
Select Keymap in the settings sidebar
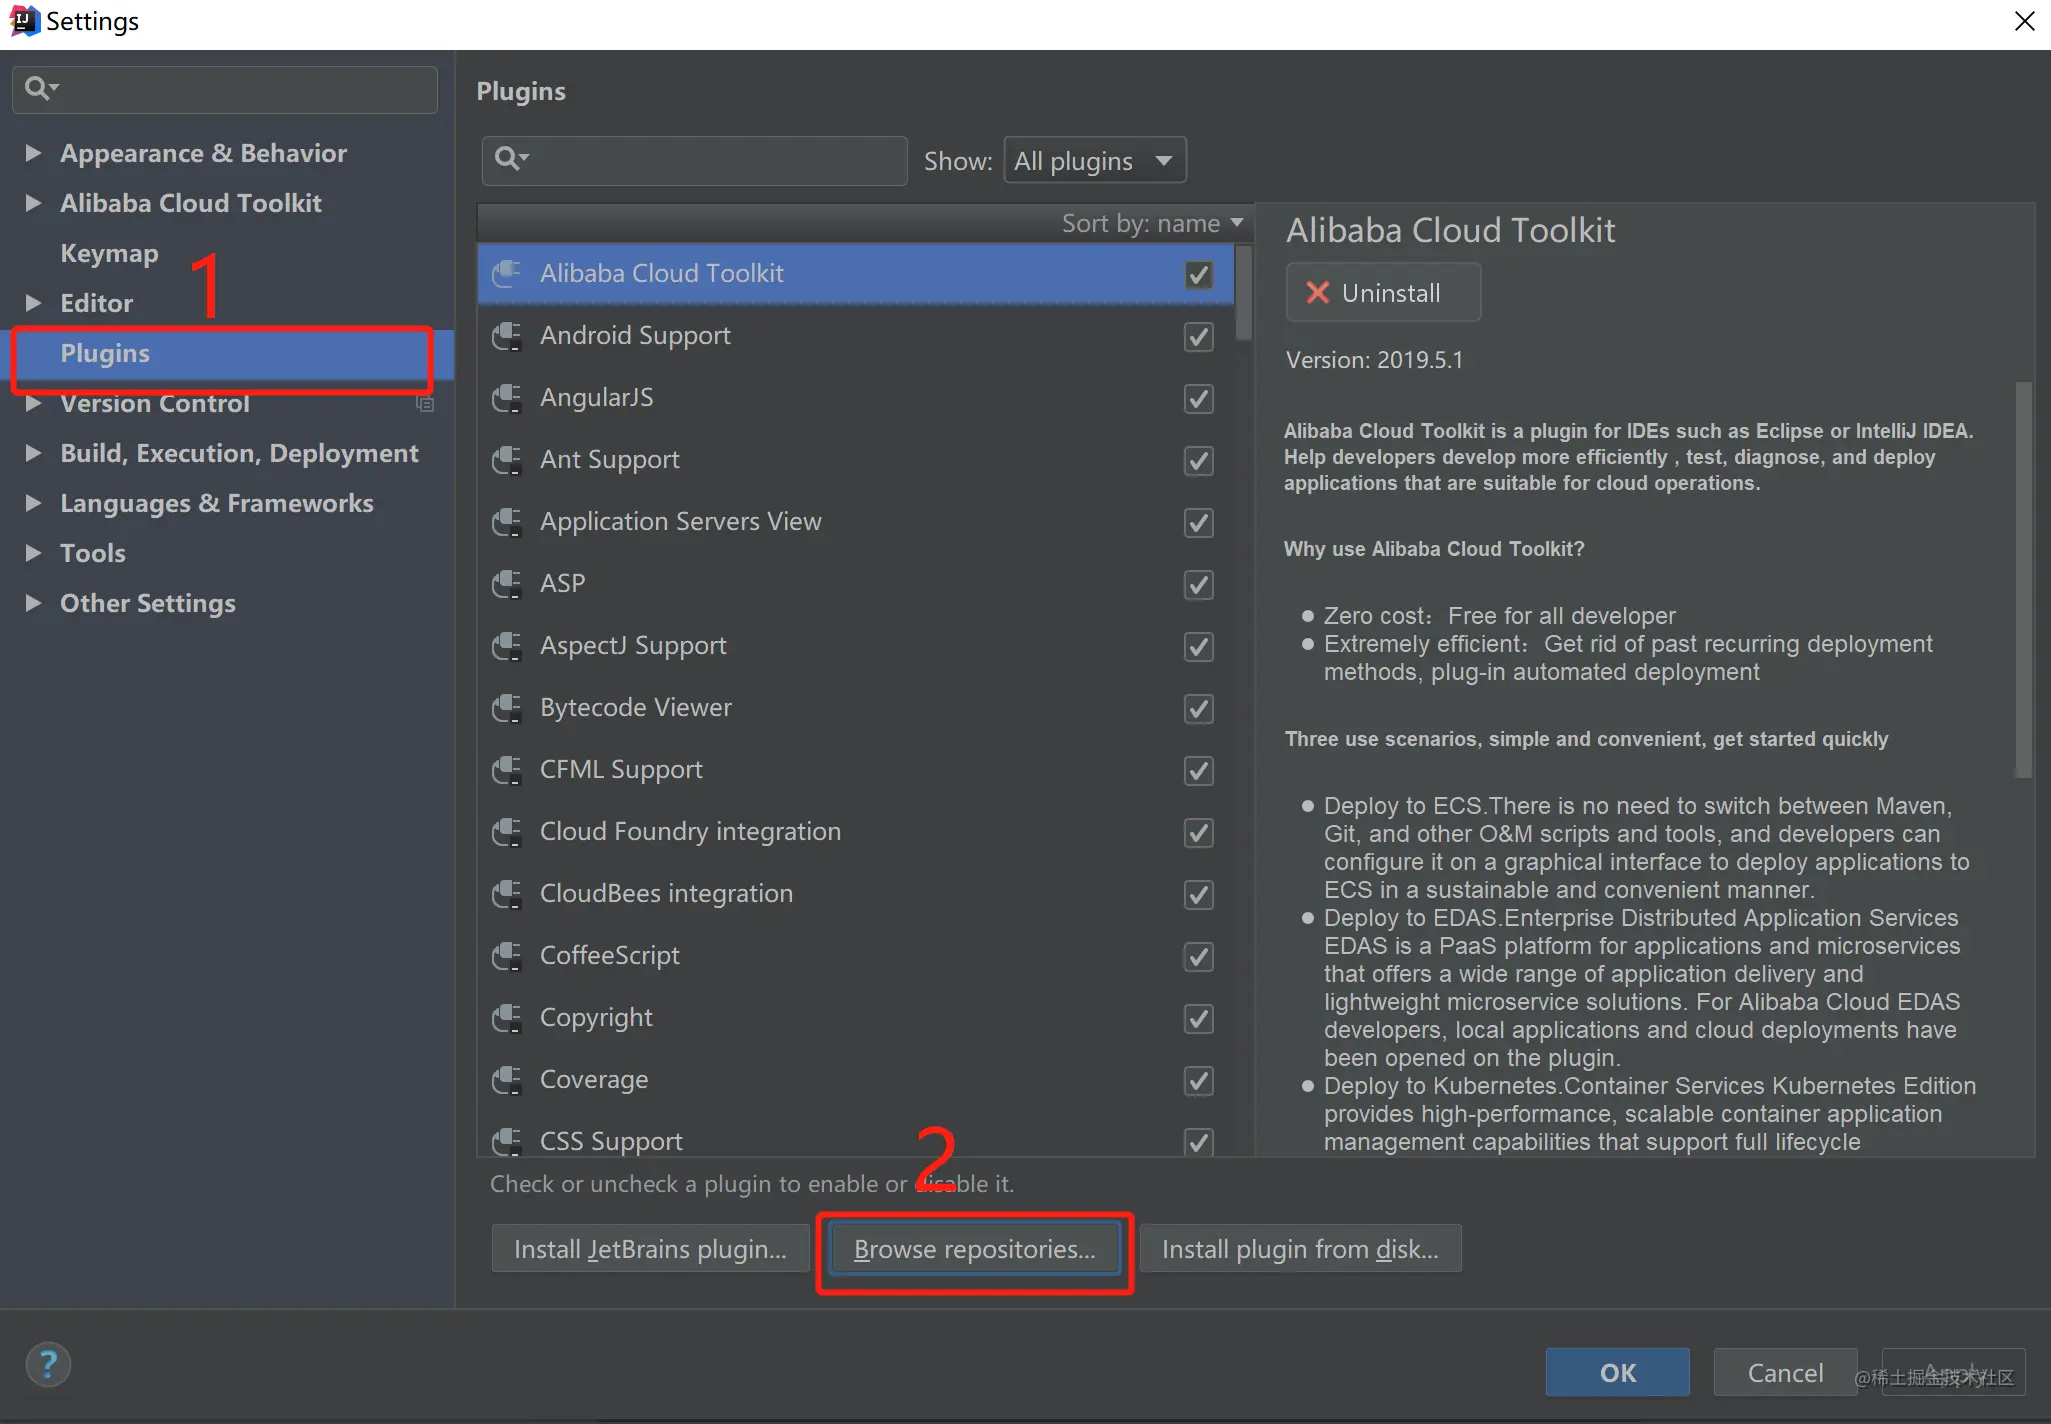[109, 253]
